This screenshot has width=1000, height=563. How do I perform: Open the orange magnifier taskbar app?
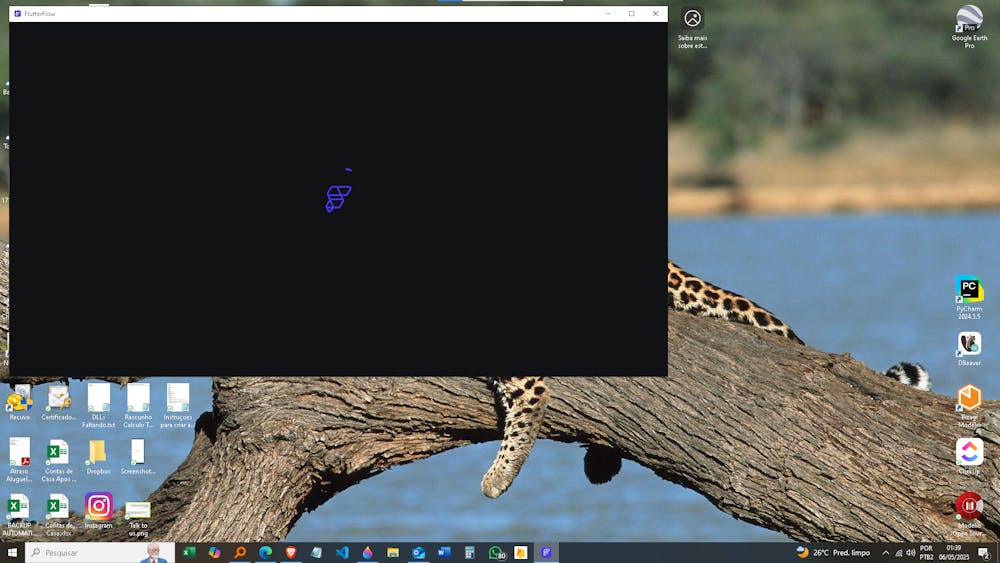240,552
